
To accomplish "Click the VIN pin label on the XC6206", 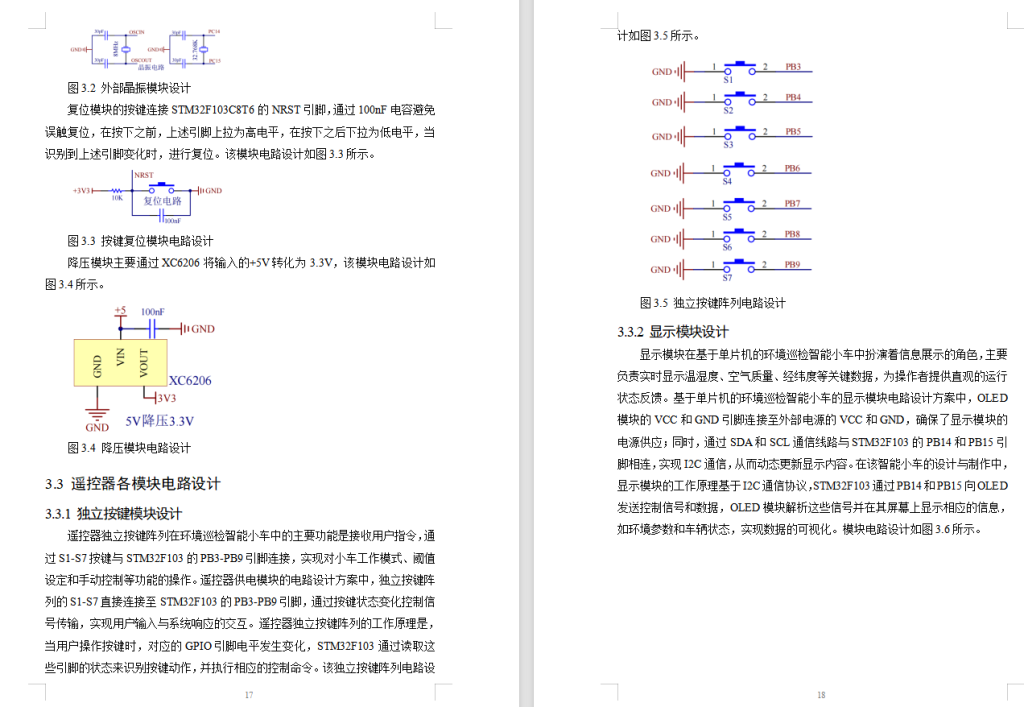I will [x=120, y=356].
